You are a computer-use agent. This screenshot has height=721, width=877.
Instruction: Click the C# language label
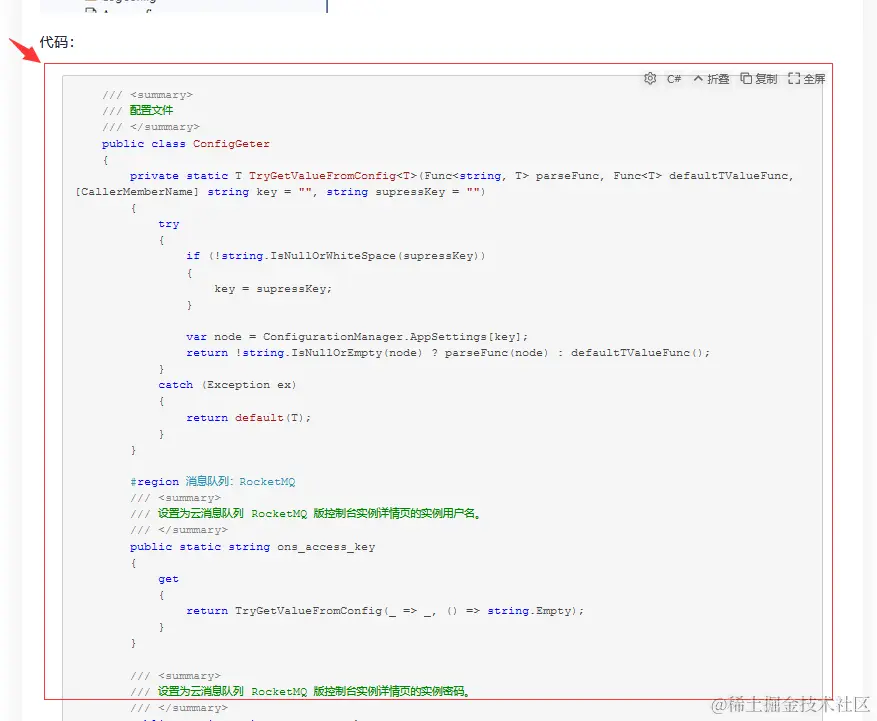[673, 79]
